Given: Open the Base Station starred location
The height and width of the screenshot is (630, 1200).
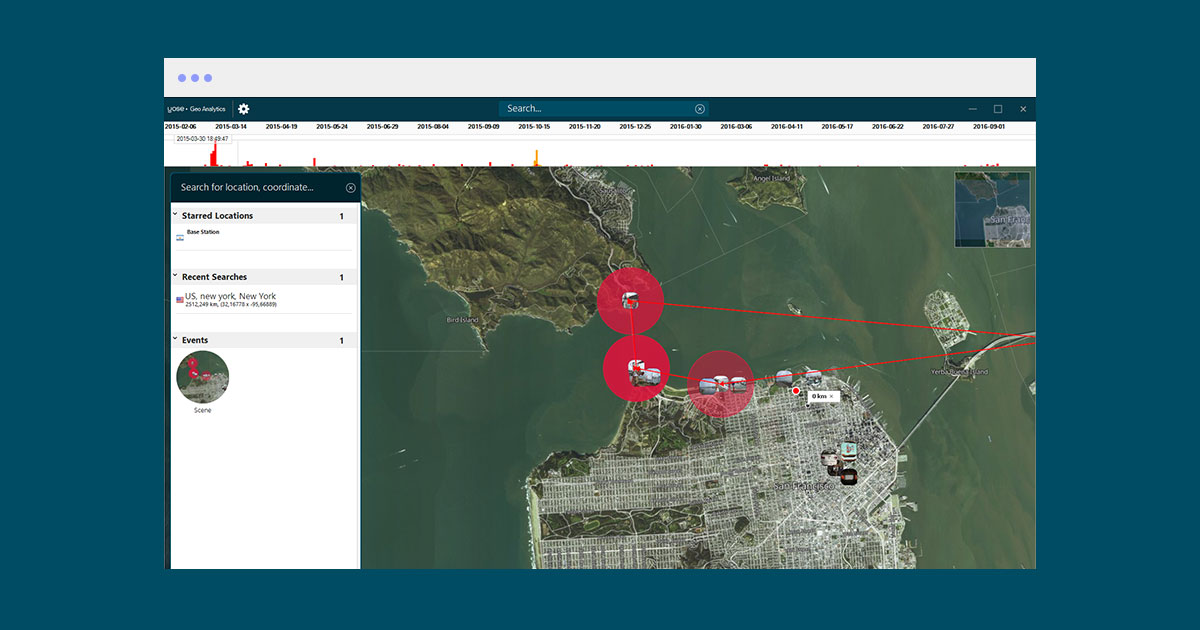Looking at the screenshot, I should [203, 233].
